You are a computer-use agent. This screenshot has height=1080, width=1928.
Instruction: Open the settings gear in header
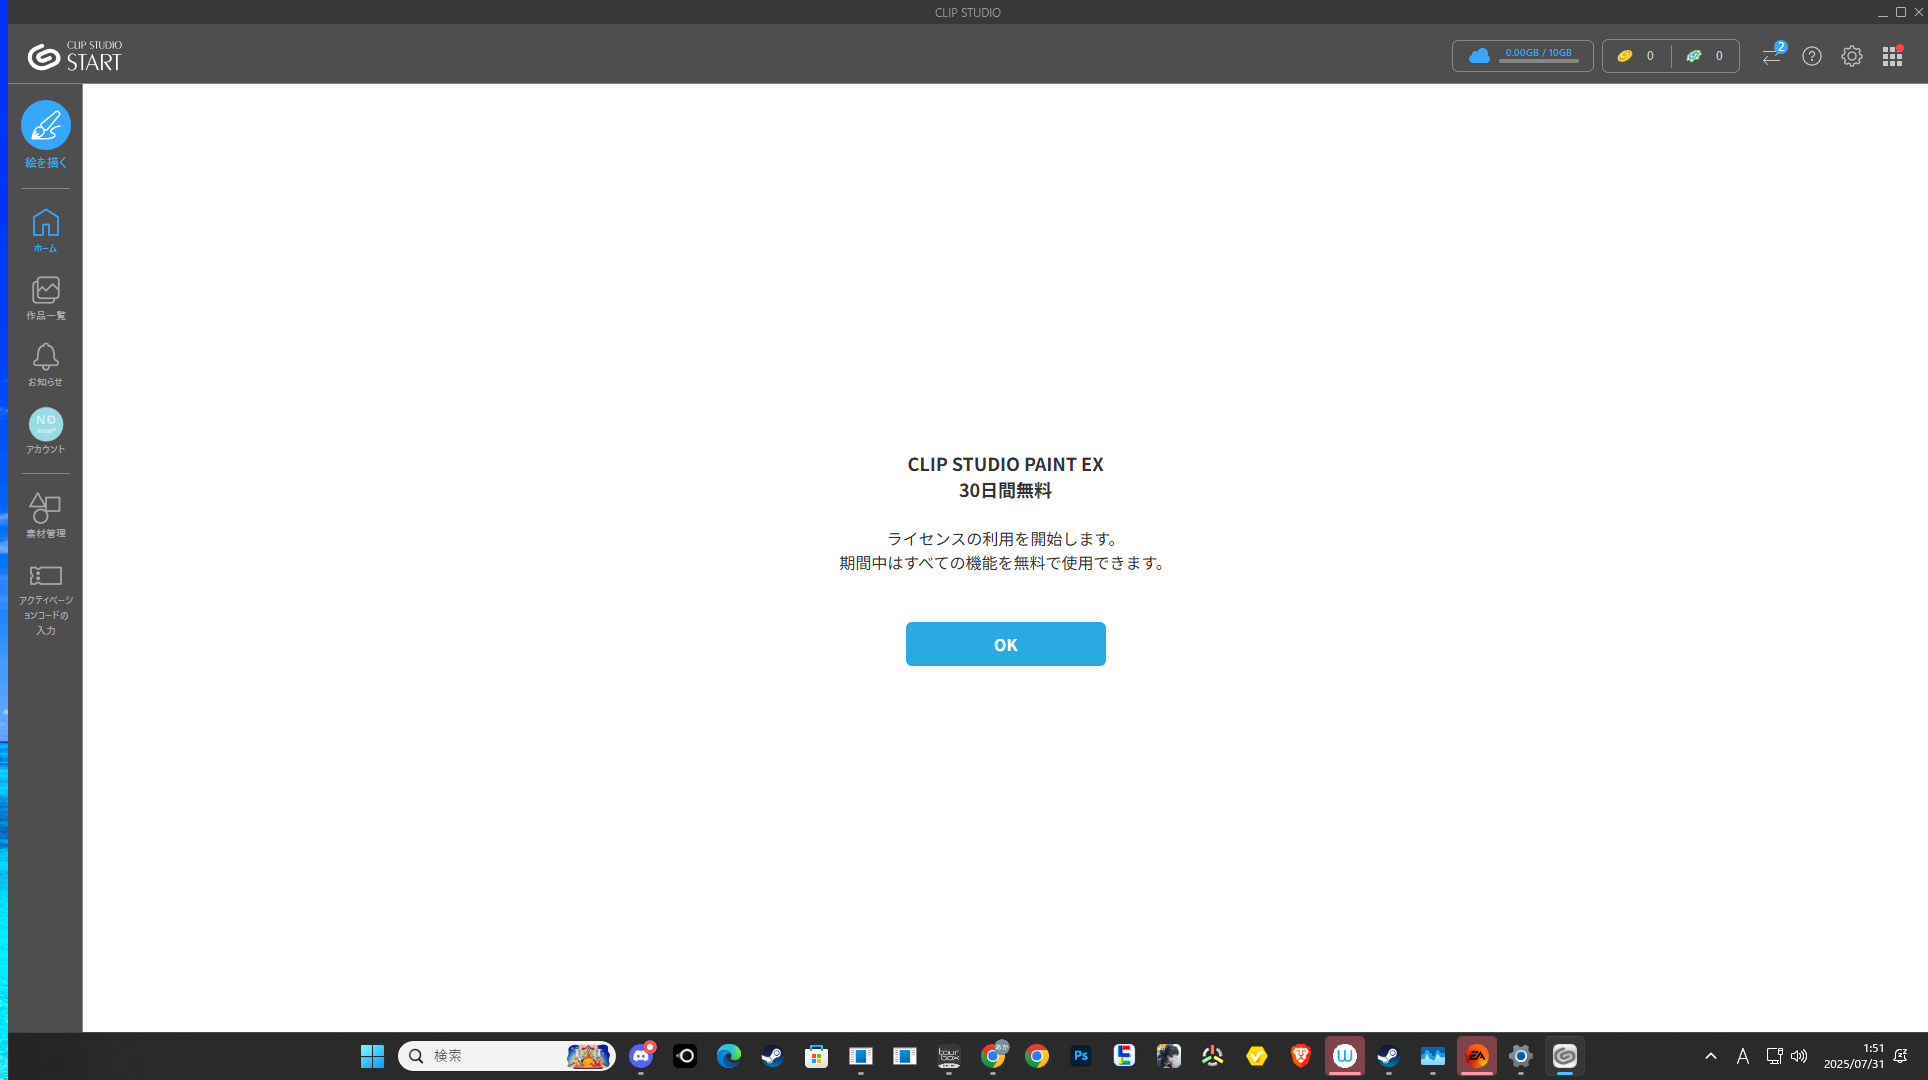1851,56
